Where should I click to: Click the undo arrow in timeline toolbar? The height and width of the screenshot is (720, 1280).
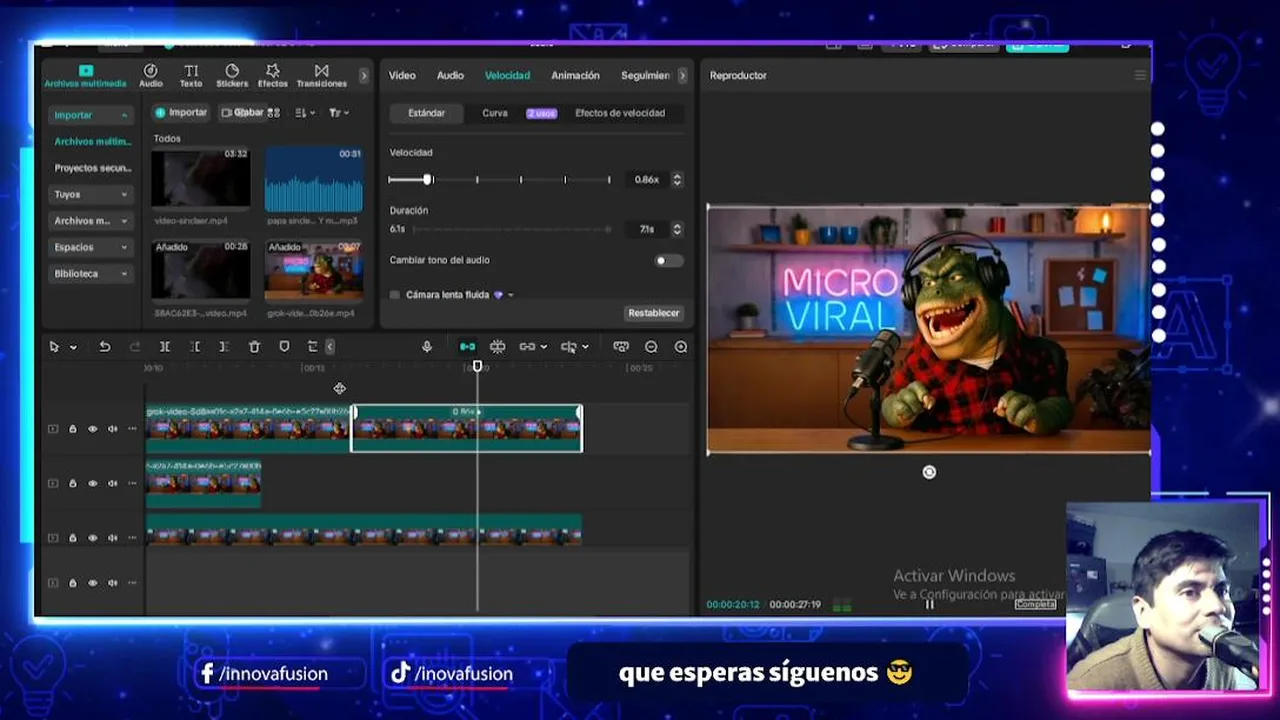click(x=104, y=347)
